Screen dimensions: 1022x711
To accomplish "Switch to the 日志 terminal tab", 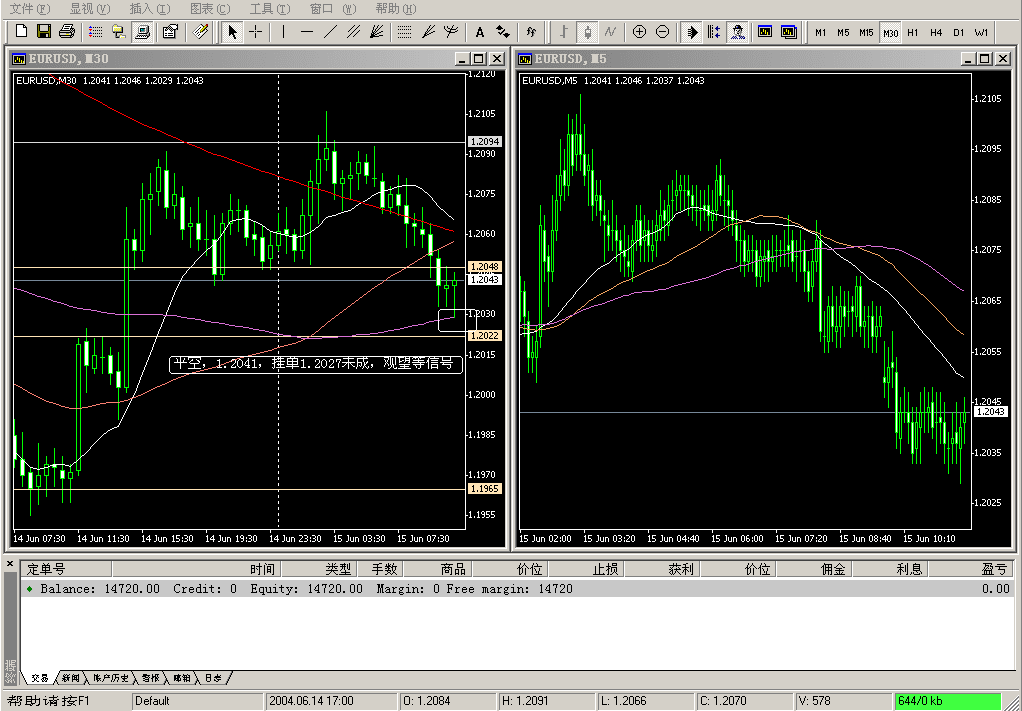I will [213, 678].
